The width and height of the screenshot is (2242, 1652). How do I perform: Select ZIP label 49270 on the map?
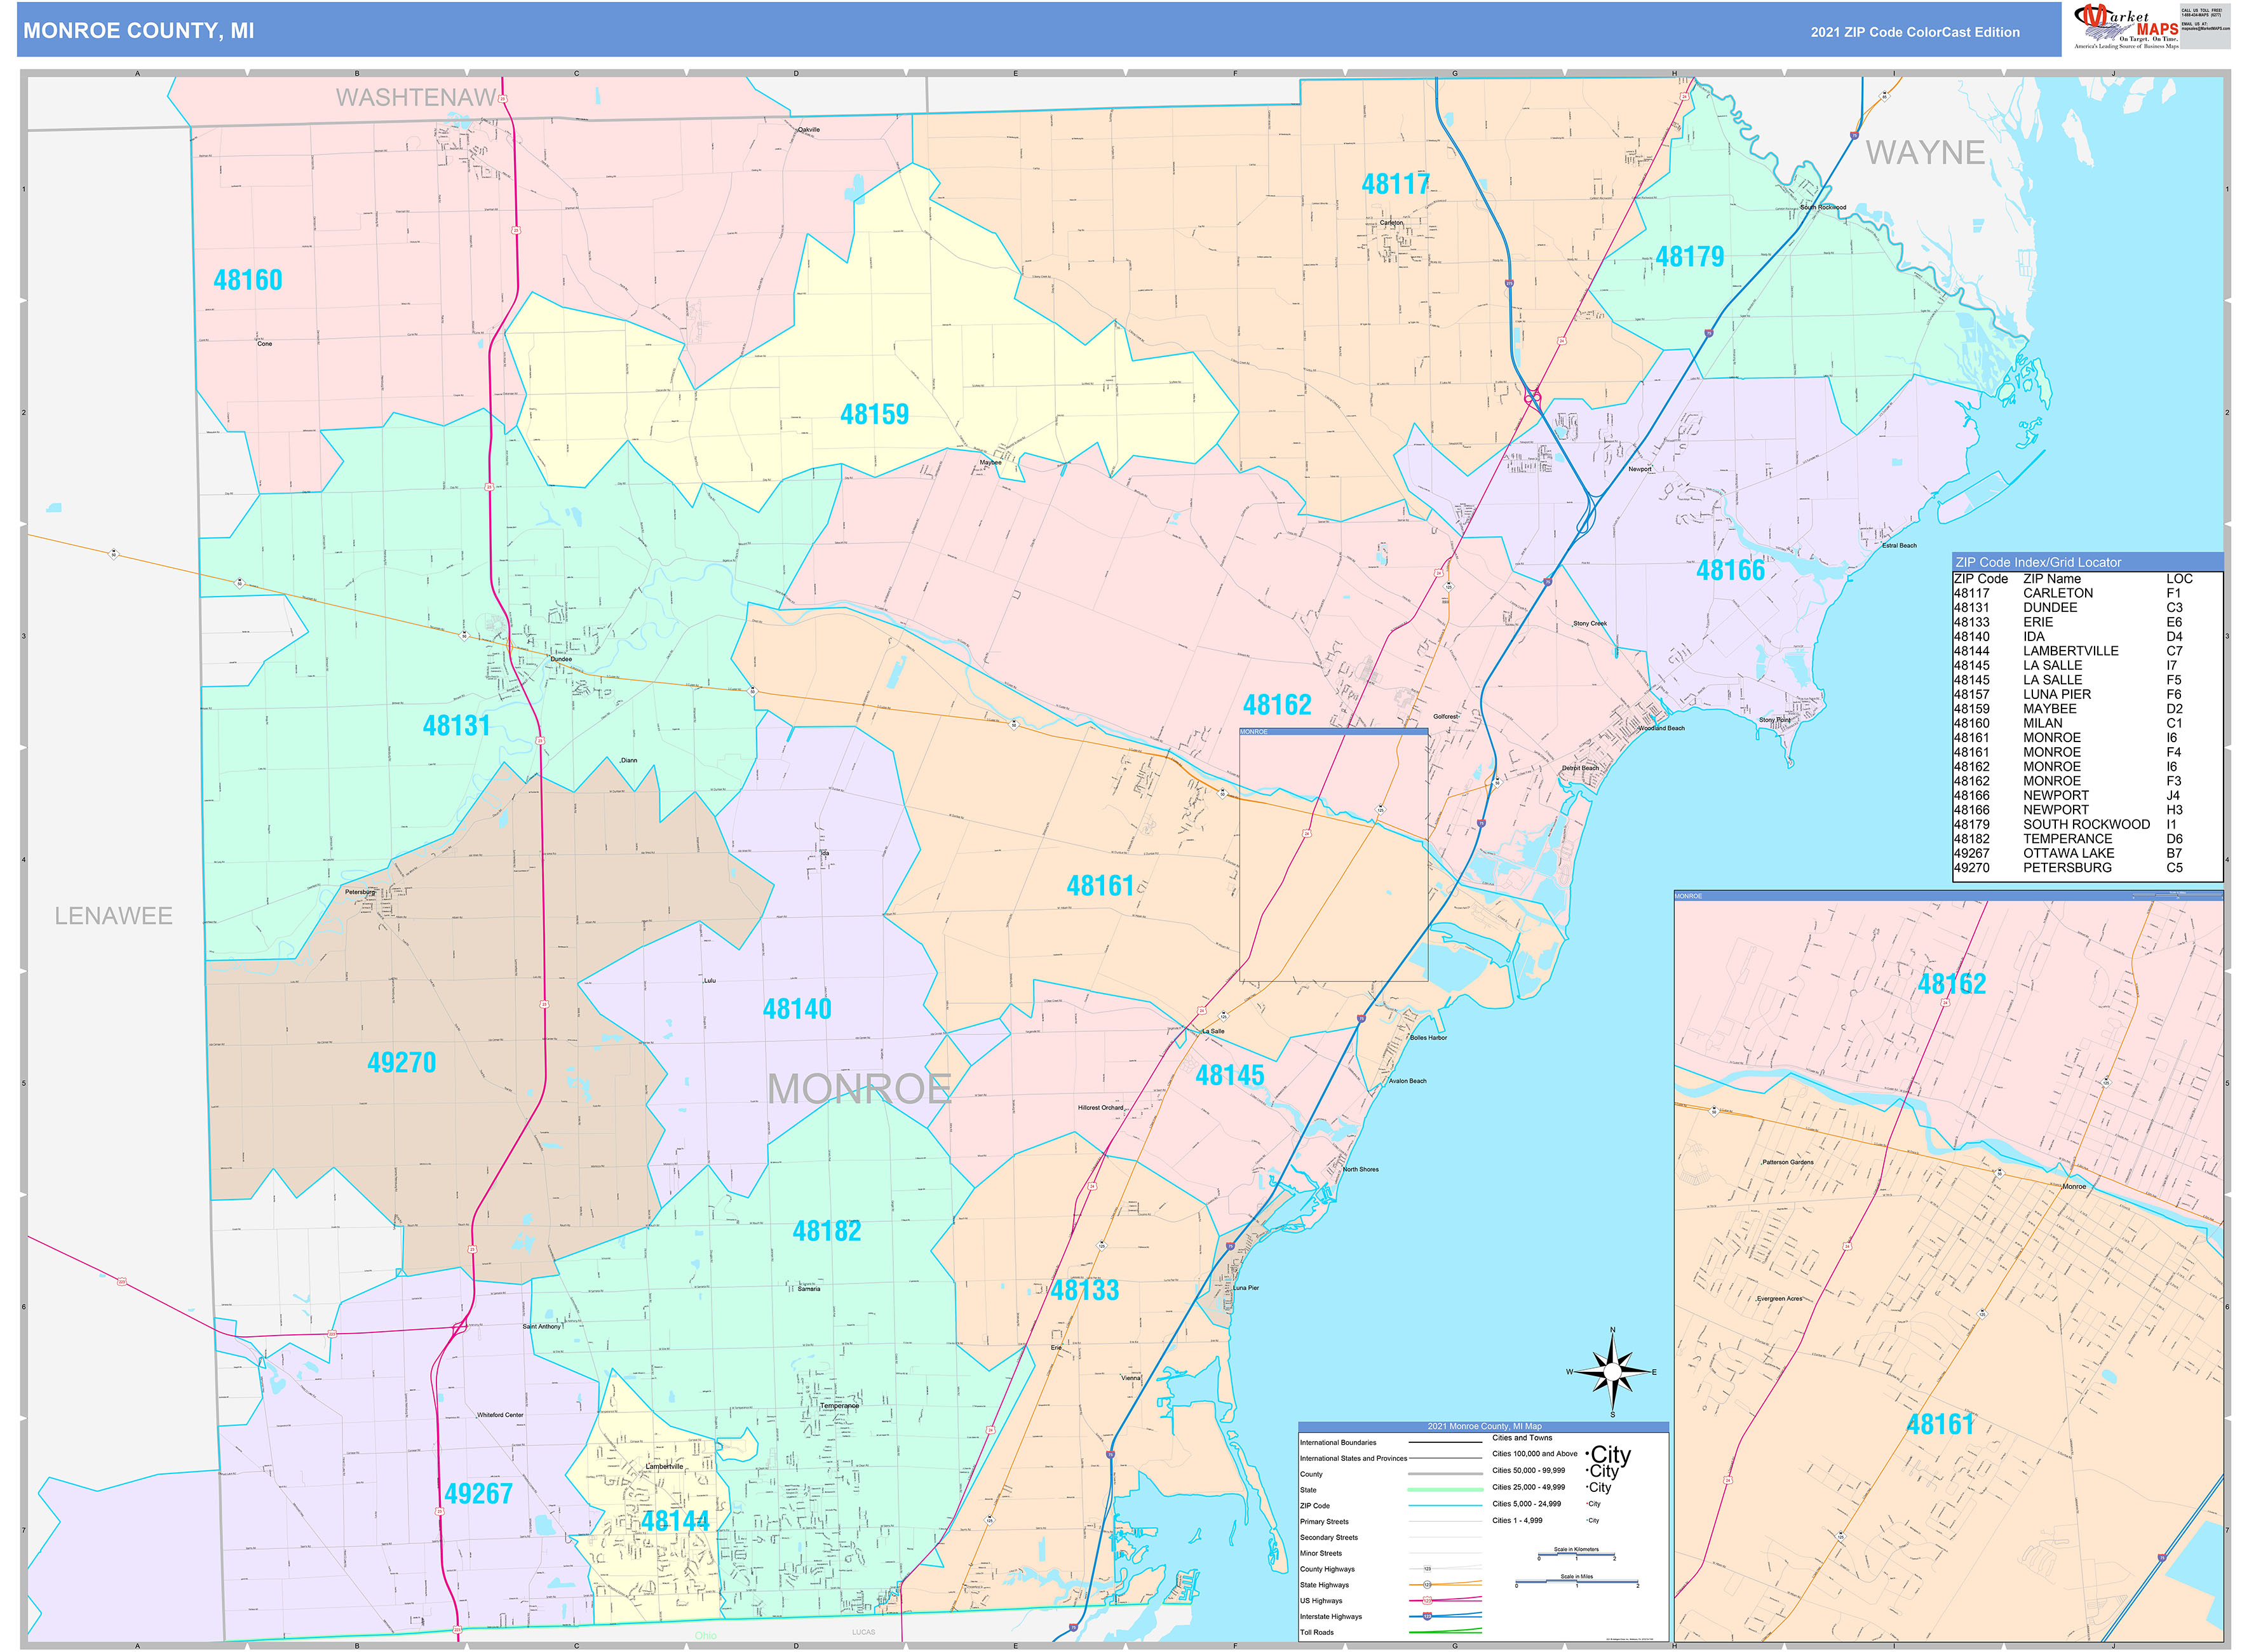coord(401,1062)
